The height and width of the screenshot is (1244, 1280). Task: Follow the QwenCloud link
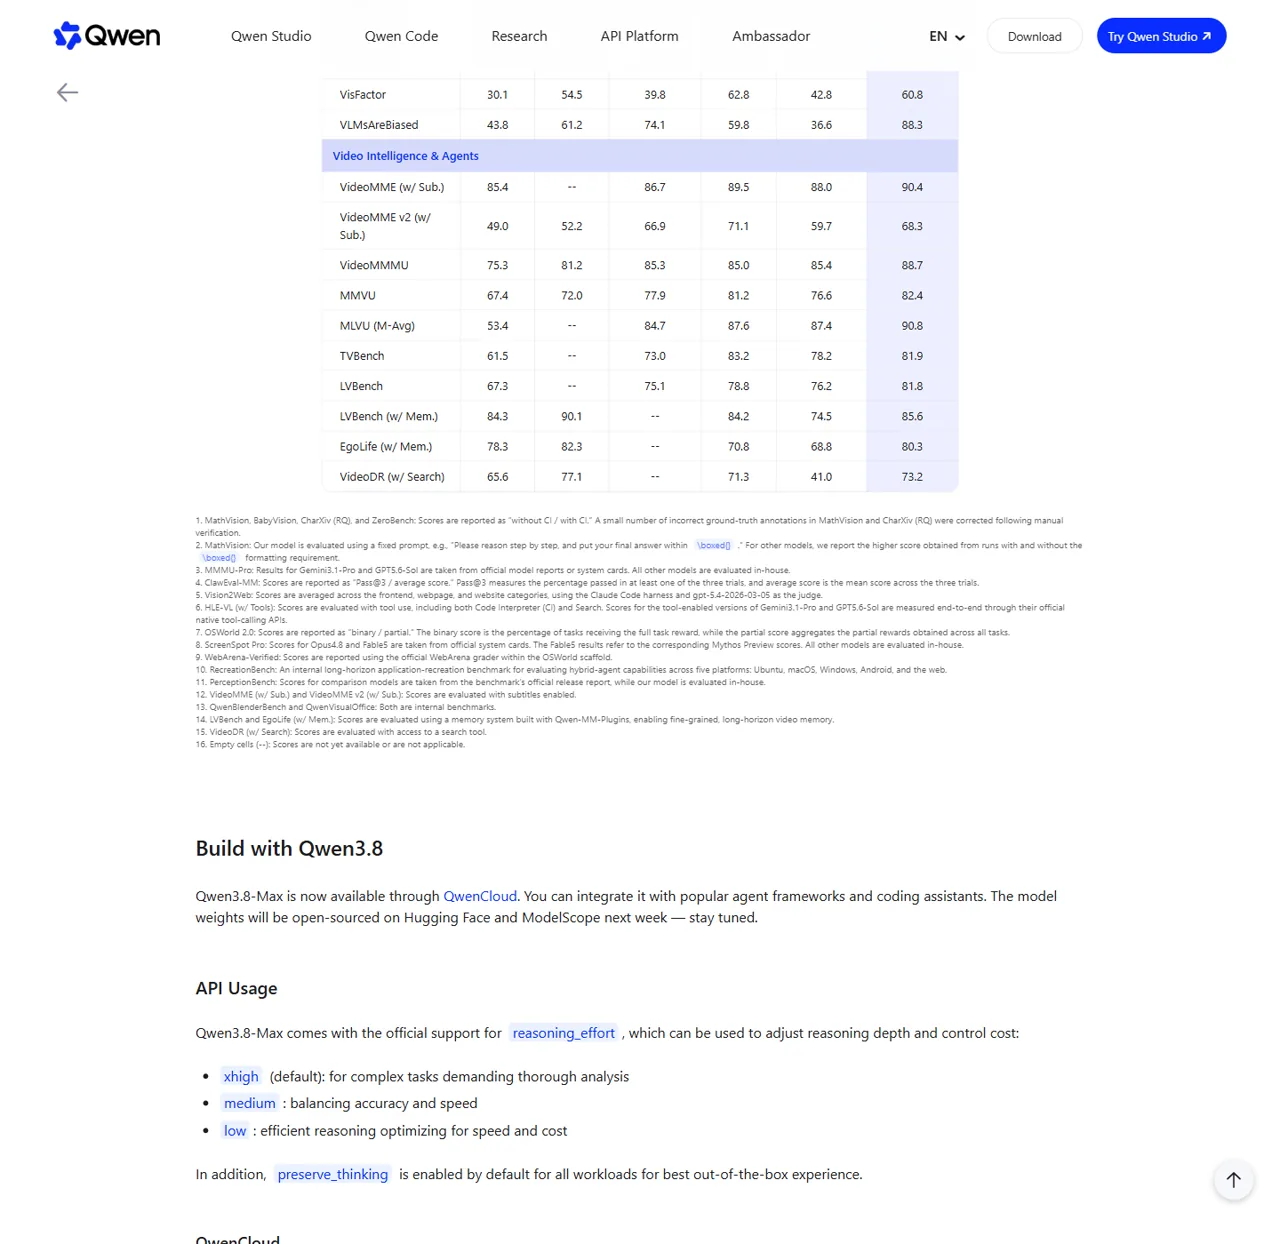tap(480, 896)
